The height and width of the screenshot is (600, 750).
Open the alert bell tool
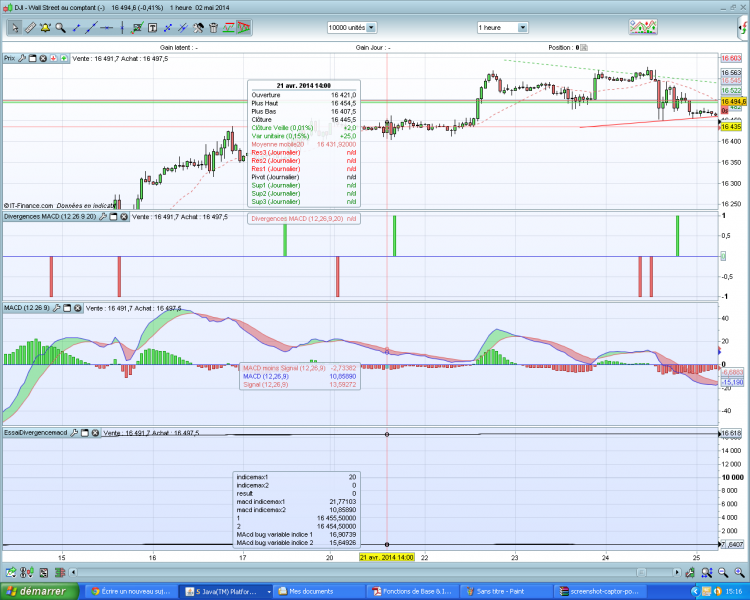(45, 28)
